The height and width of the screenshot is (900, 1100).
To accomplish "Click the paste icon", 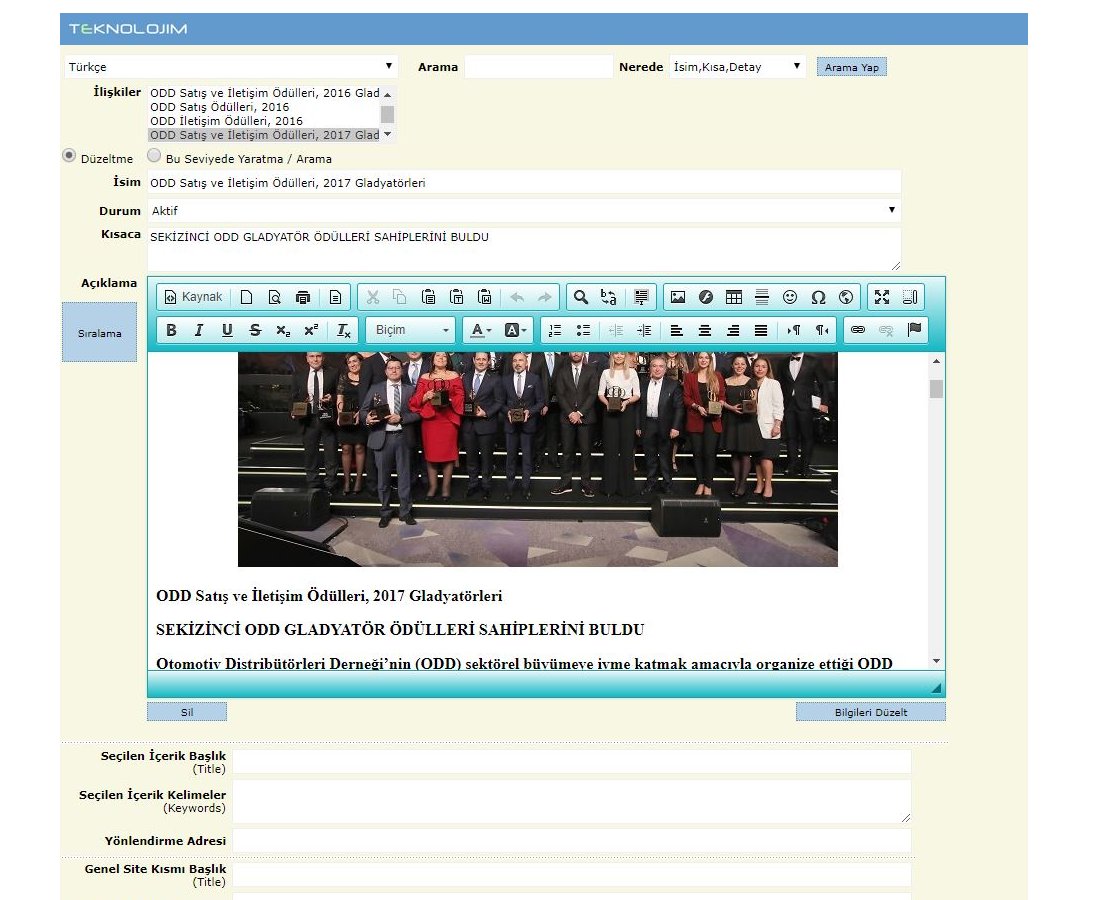I will pyautogui.click(x=428, y=297).
